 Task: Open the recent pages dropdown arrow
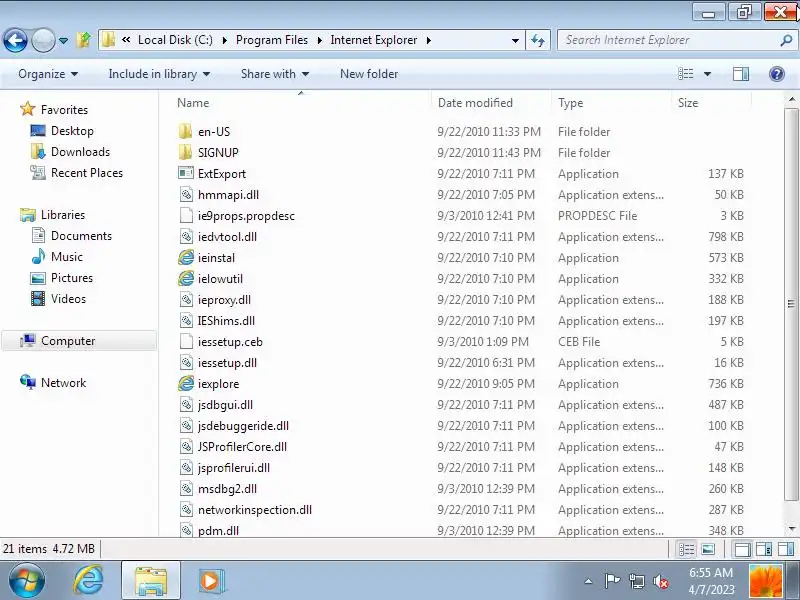(x=63, y=40)
